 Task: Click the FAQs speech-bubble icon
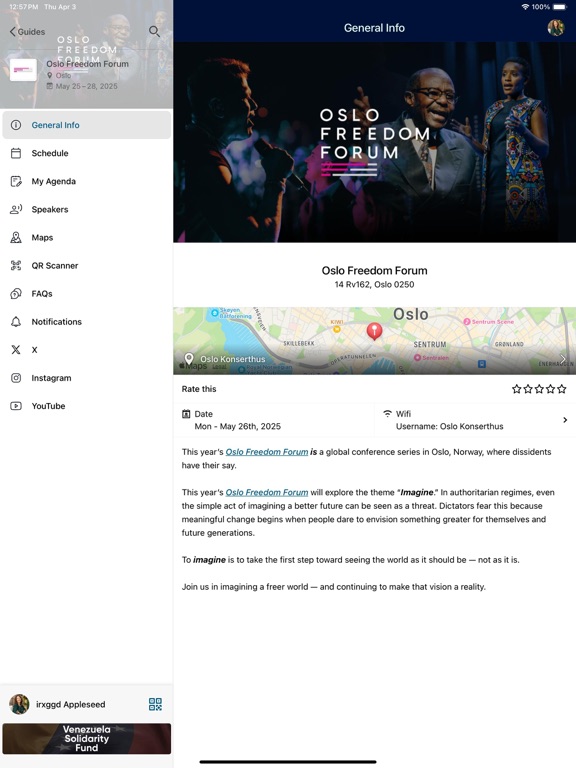[x=16, y=293]
